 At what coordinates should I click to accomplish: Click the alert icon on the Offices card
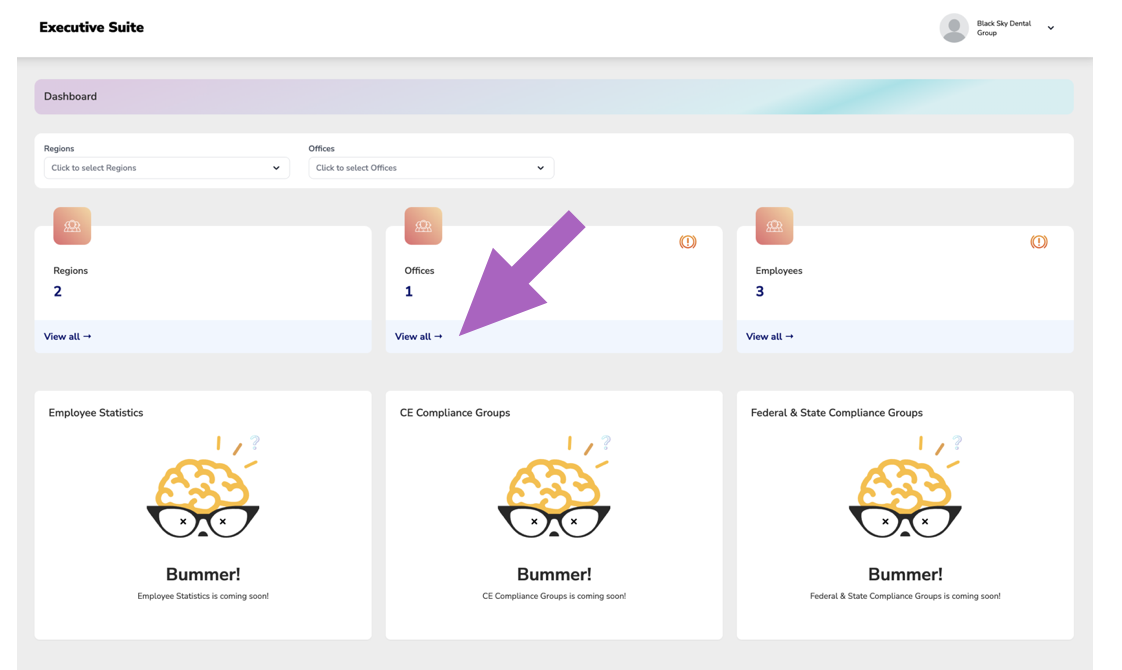688,241
